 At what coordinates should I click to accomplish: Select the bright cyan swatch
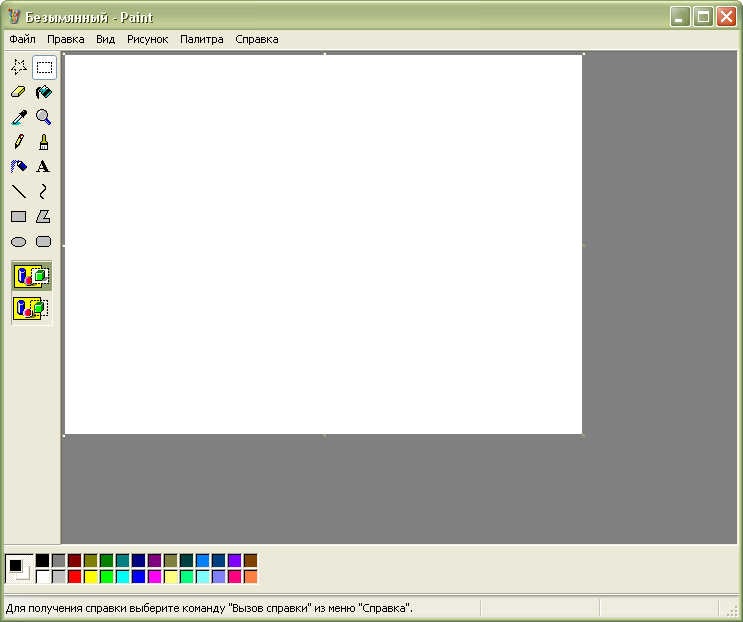(123, 577)
